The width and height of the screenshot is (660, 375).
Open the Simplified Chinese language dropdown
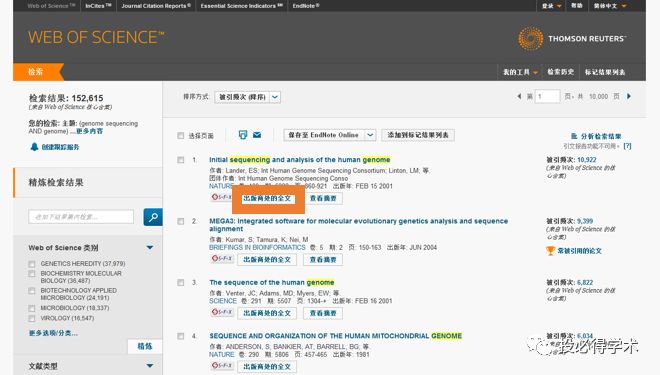coord(610,6)
